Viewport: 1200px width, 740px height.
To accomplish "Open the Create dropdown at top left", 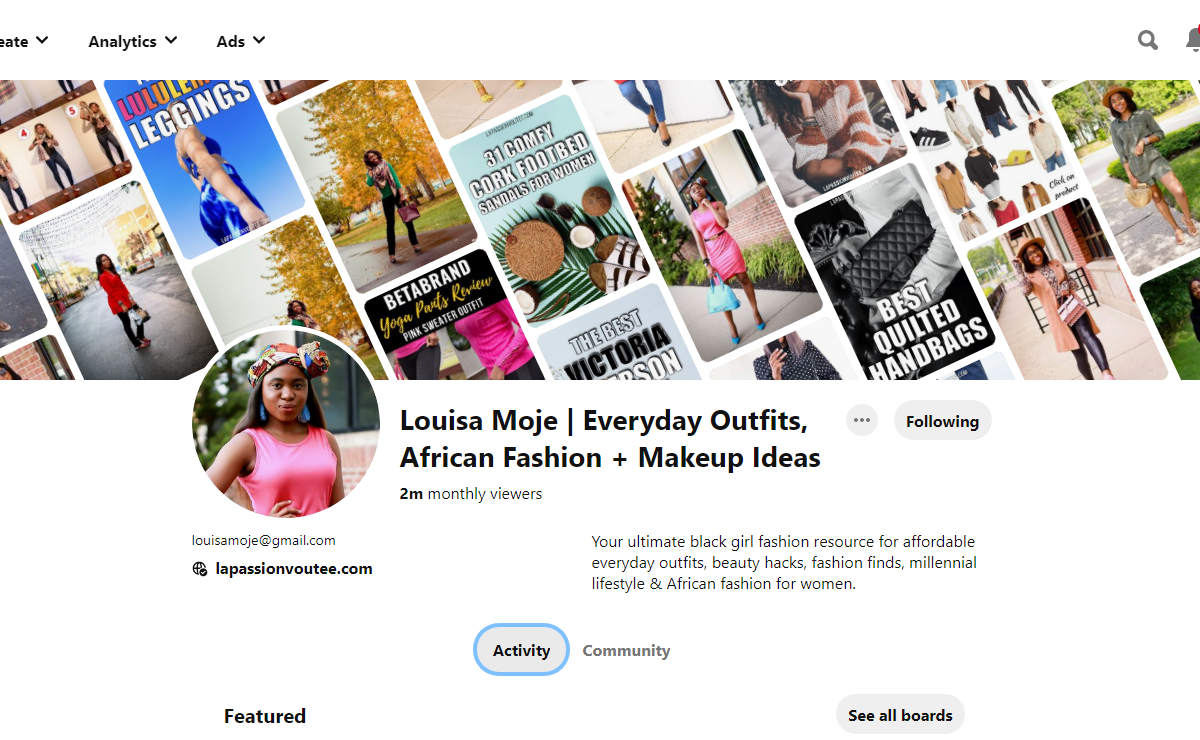I will tap(24, 41).
